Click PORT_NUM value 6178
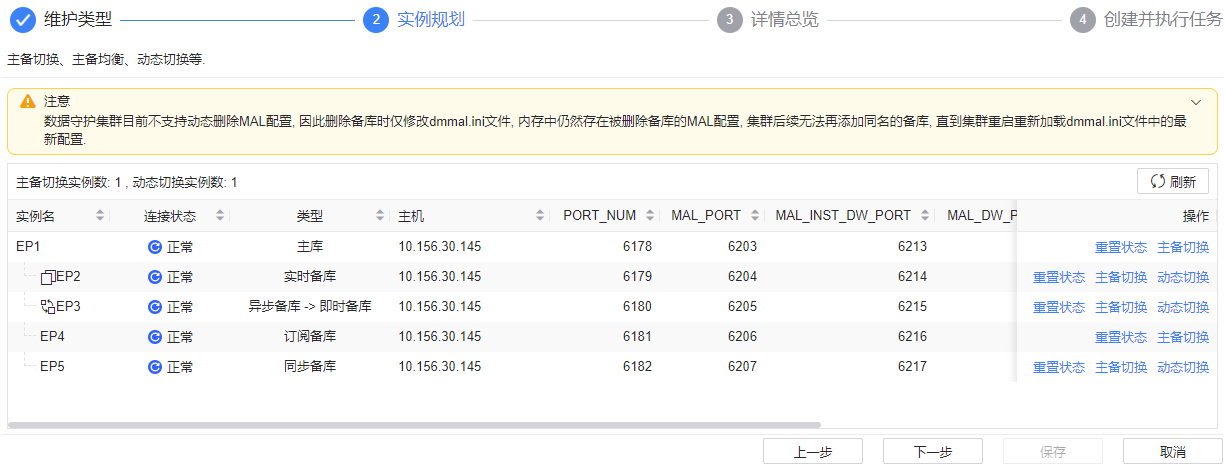1225x466 pixels. [x=637, y=247]
